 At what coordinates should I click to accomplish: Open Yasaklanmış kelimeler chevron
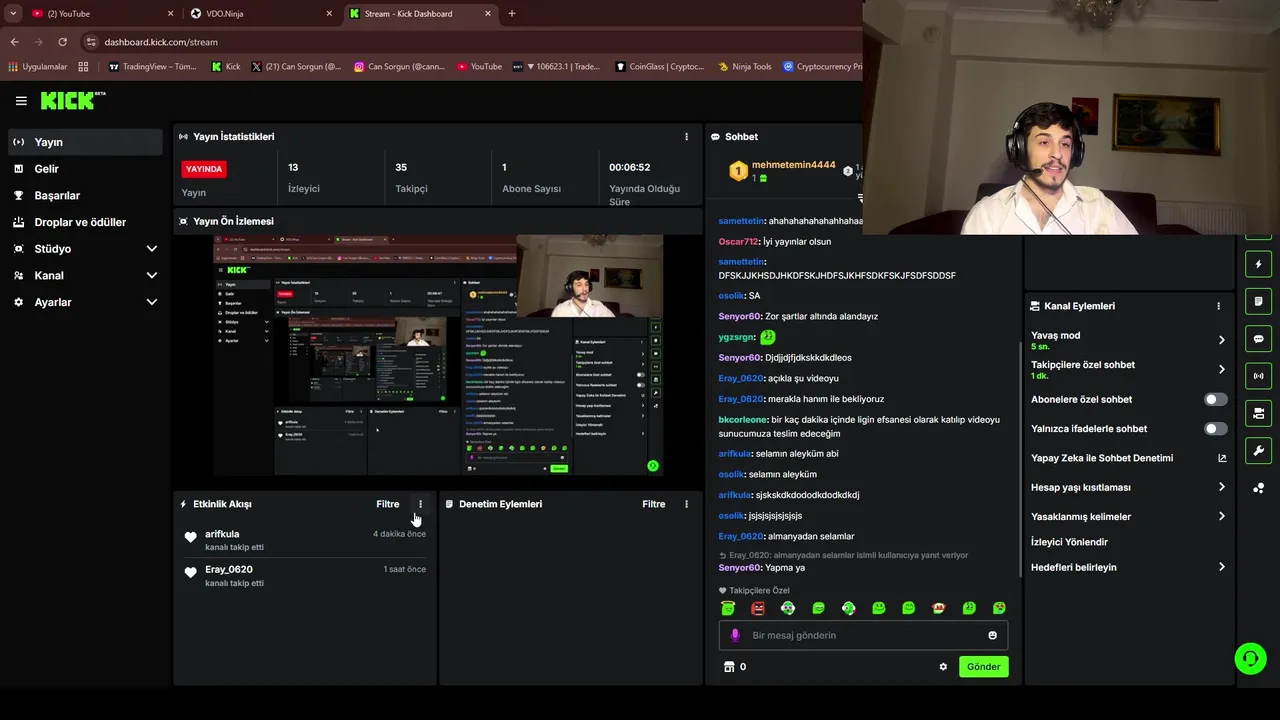(1221, 517)
